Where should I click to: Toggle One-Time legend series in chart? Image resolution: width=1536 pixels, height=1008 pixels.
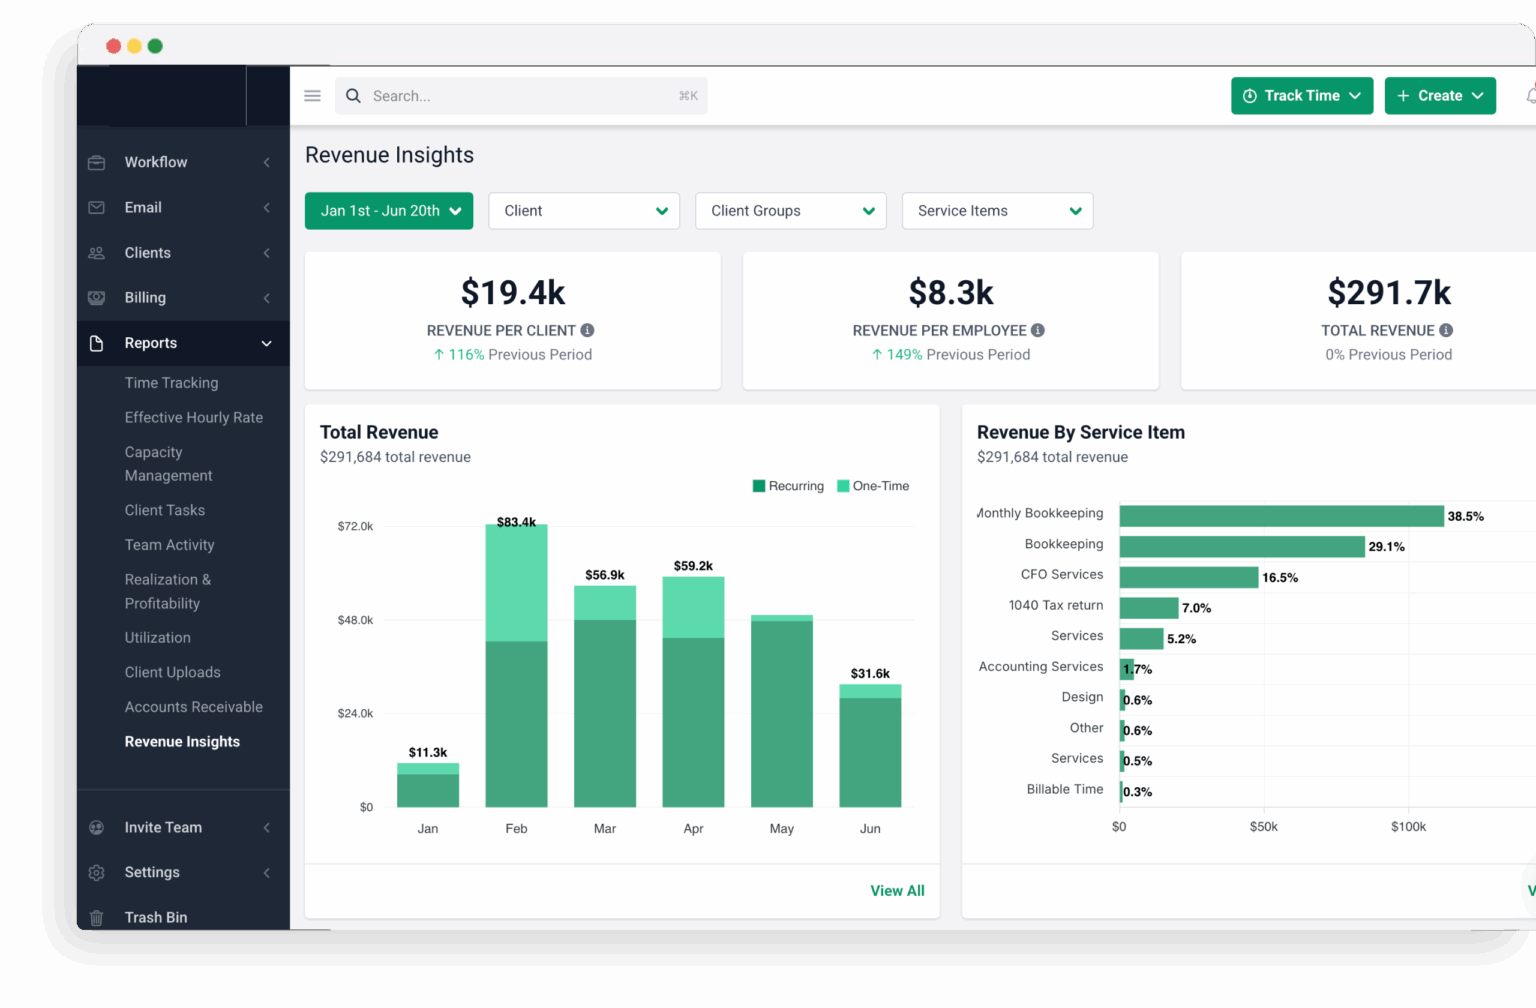[x=873, y=486]
